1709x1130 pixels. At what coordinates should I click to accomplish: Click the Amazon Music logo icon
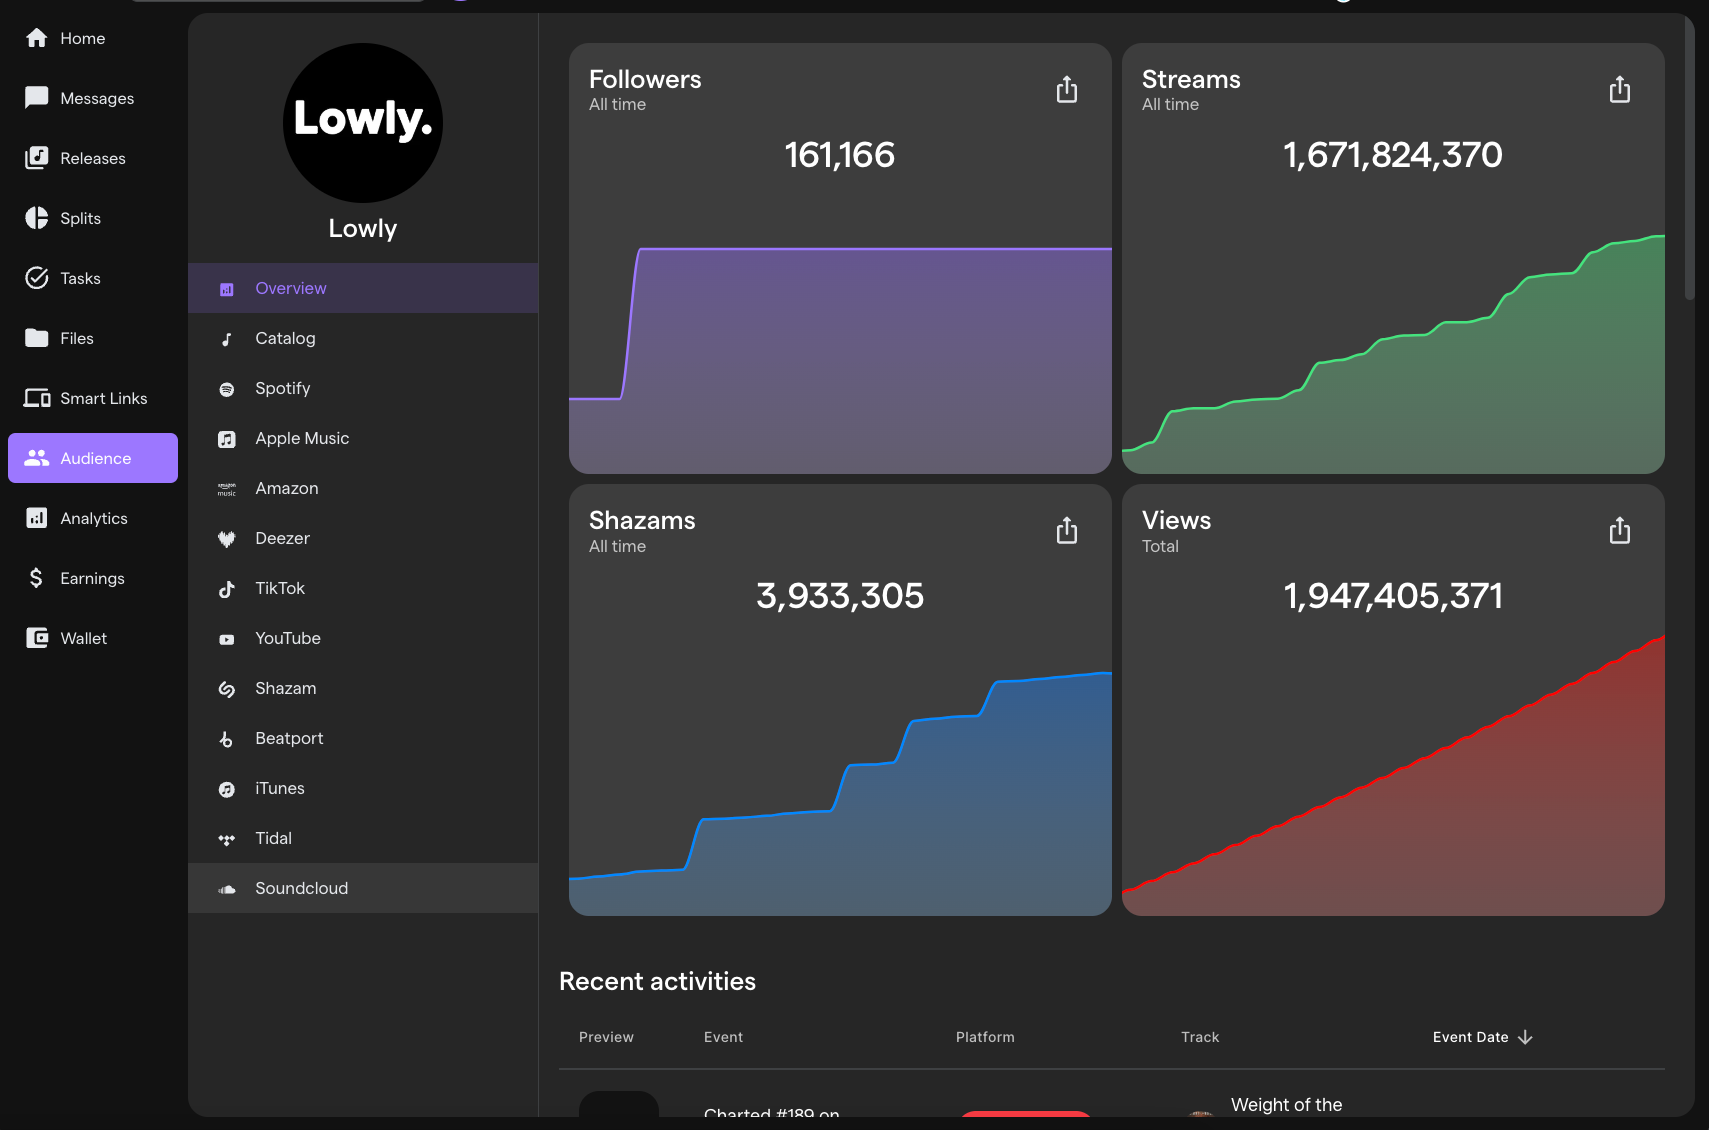tap(227, 489)
